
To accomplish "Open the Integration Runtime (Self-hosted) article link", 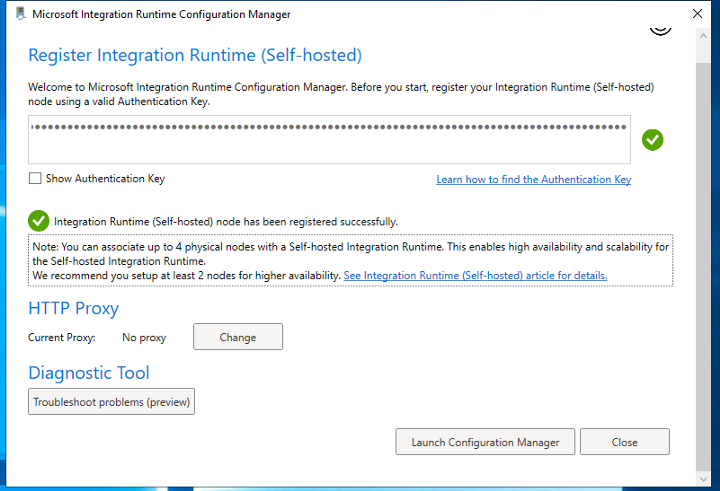I will click(x=475, y=275).
